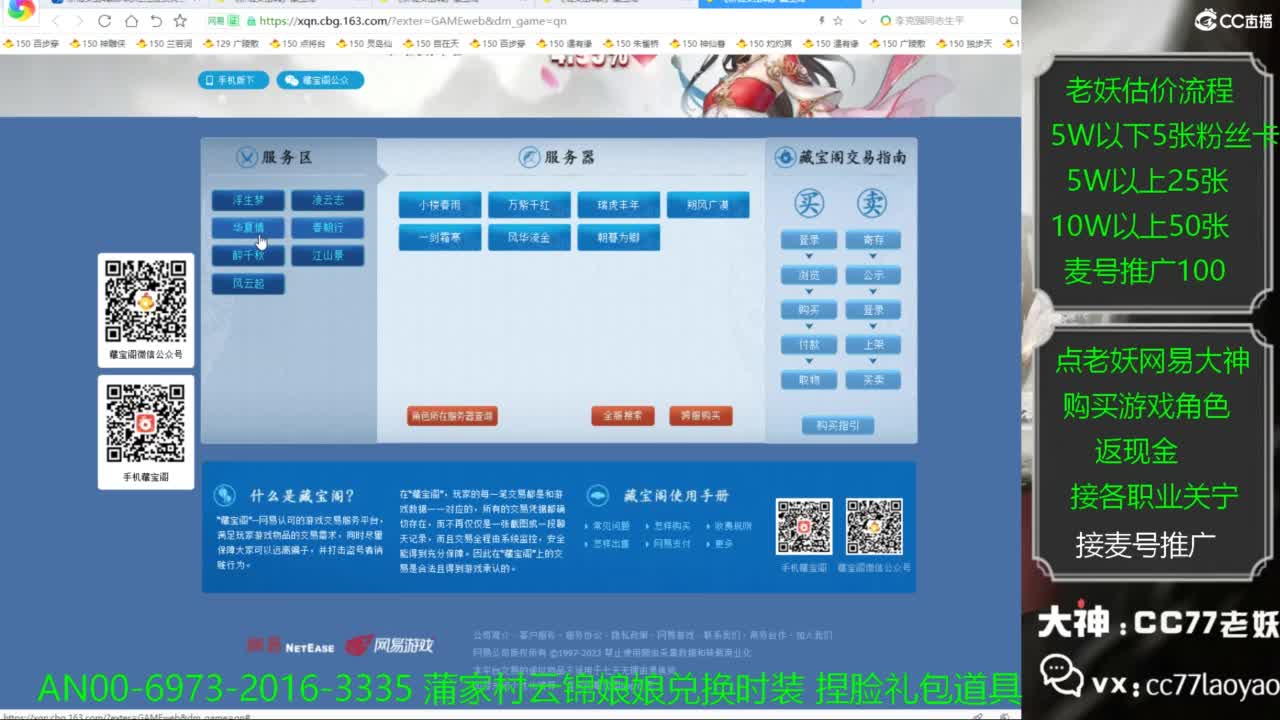Go back using the browser back arrow

click(56, 21)
